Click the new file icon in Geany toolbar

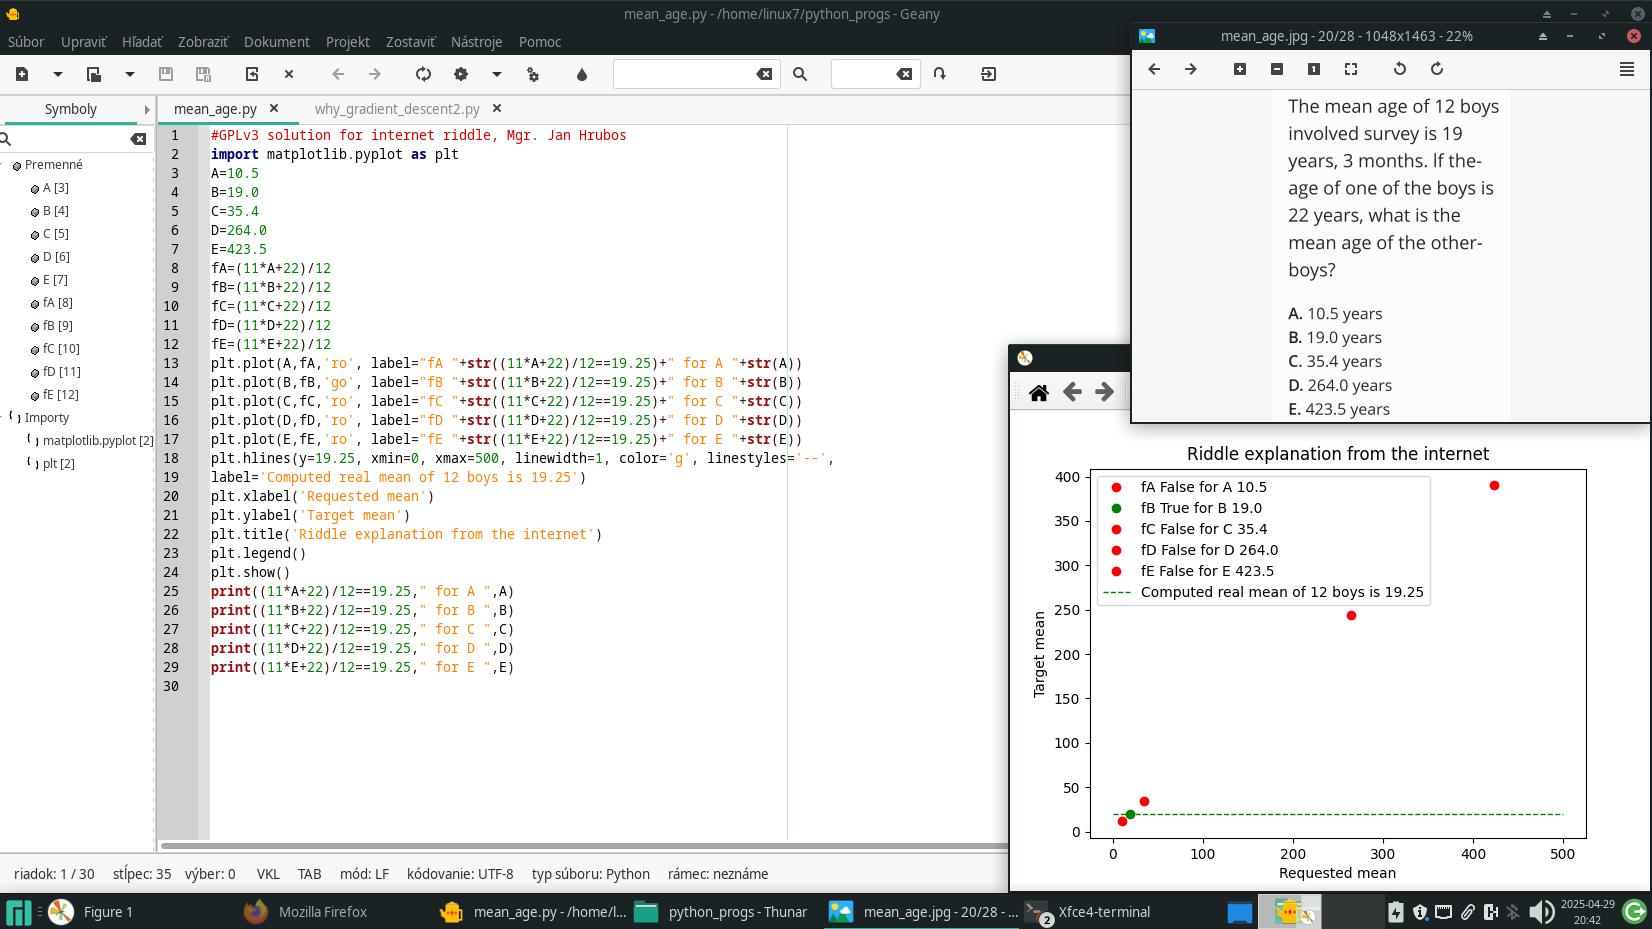[x=22, y=74]
